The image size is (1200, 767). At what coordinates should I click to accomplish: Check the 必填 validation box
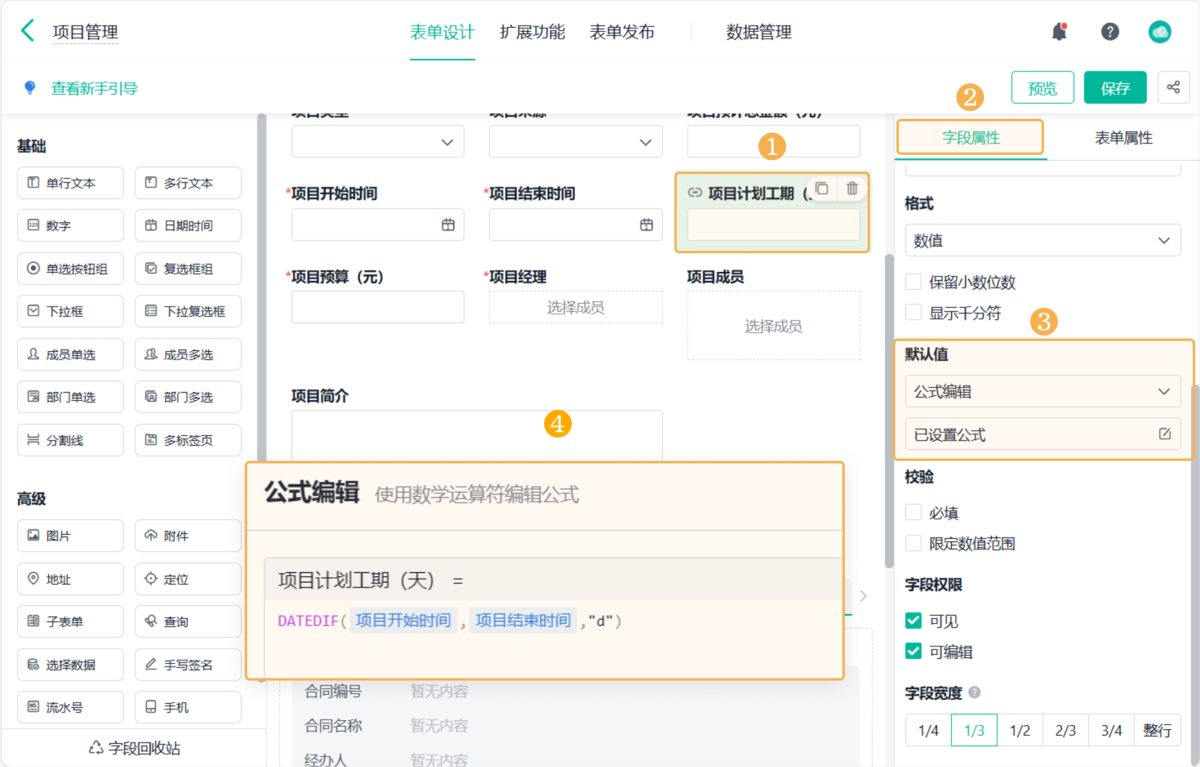tap(913, 512)
